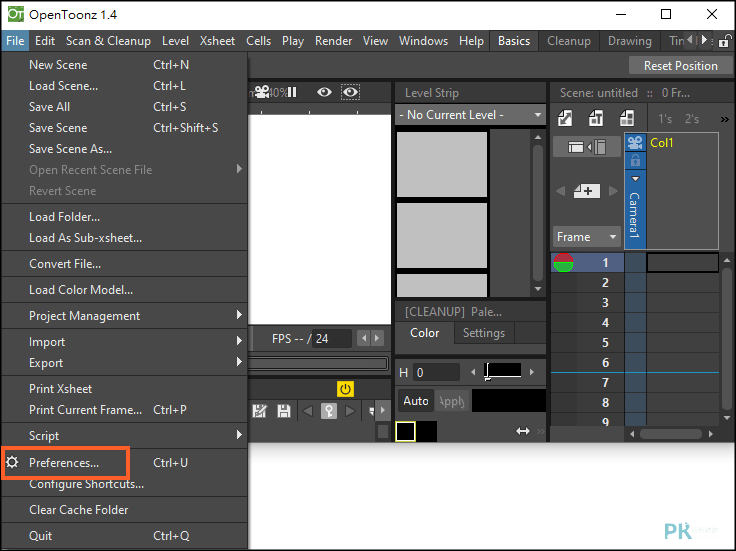Toggle Xsheet/Timeline orientation button

[x=587, y=147]
